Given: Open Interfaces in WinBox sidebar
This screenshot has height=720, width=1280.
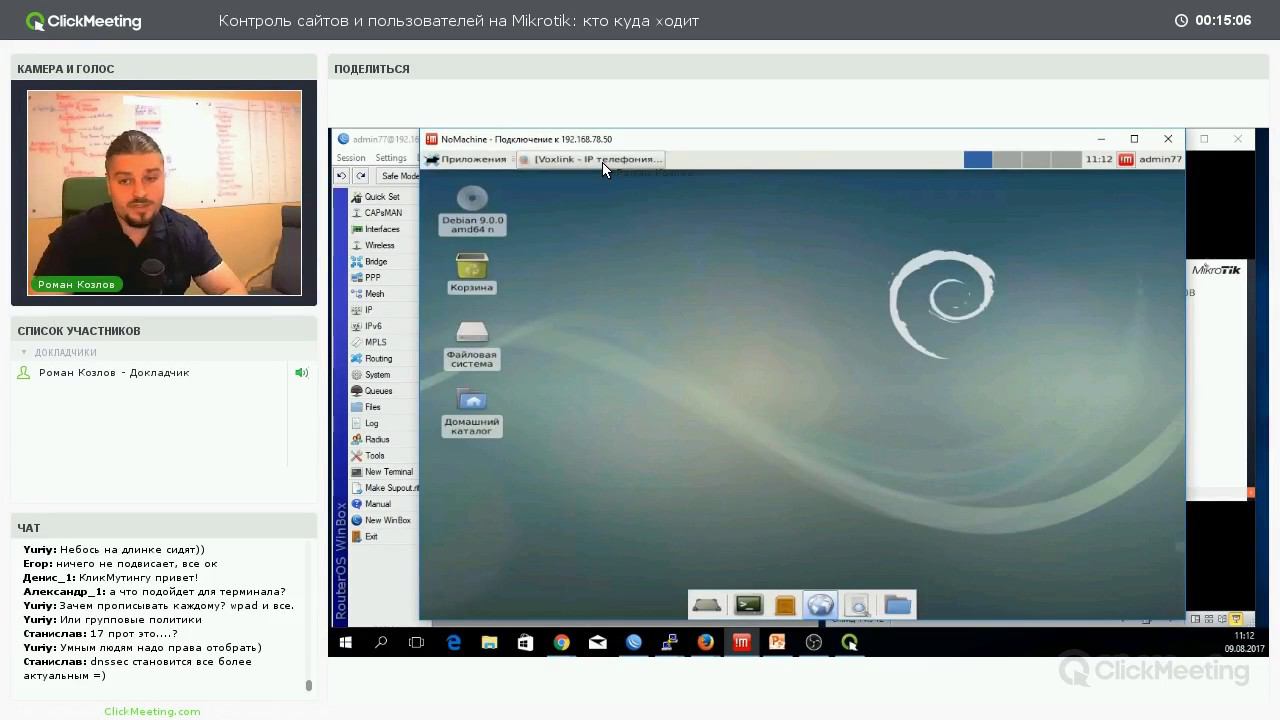Looking at the screenshot, I should click(x=382, y=229).
